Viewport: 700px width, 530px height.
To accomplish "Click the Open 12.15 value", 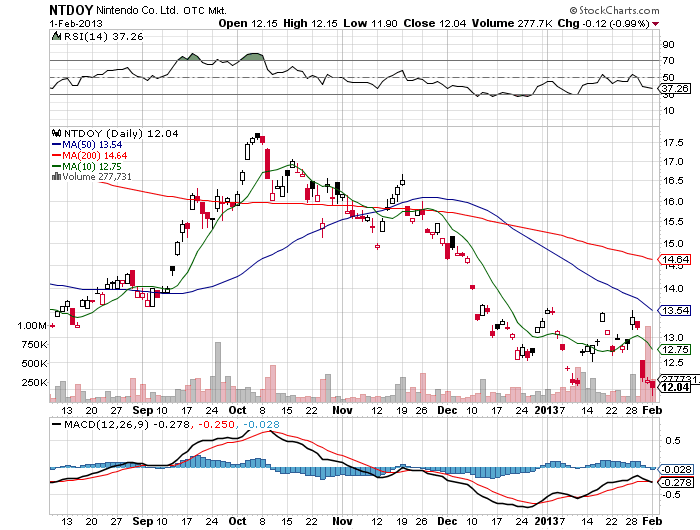I will click(249, 23).
